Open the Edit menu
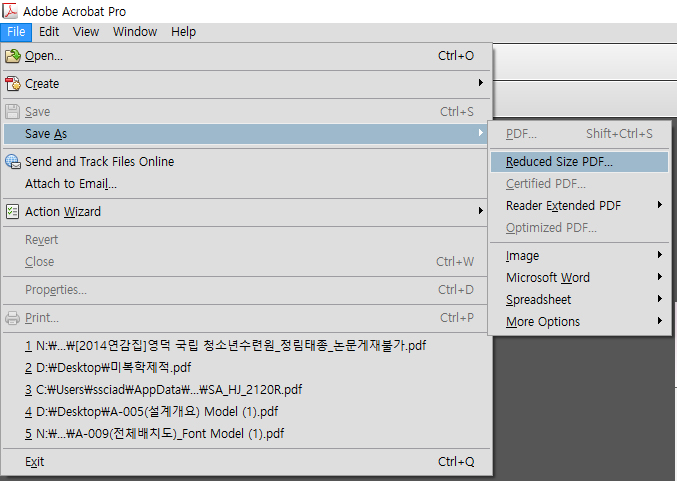This screenshot has height=481, width=677. point(49,32)
